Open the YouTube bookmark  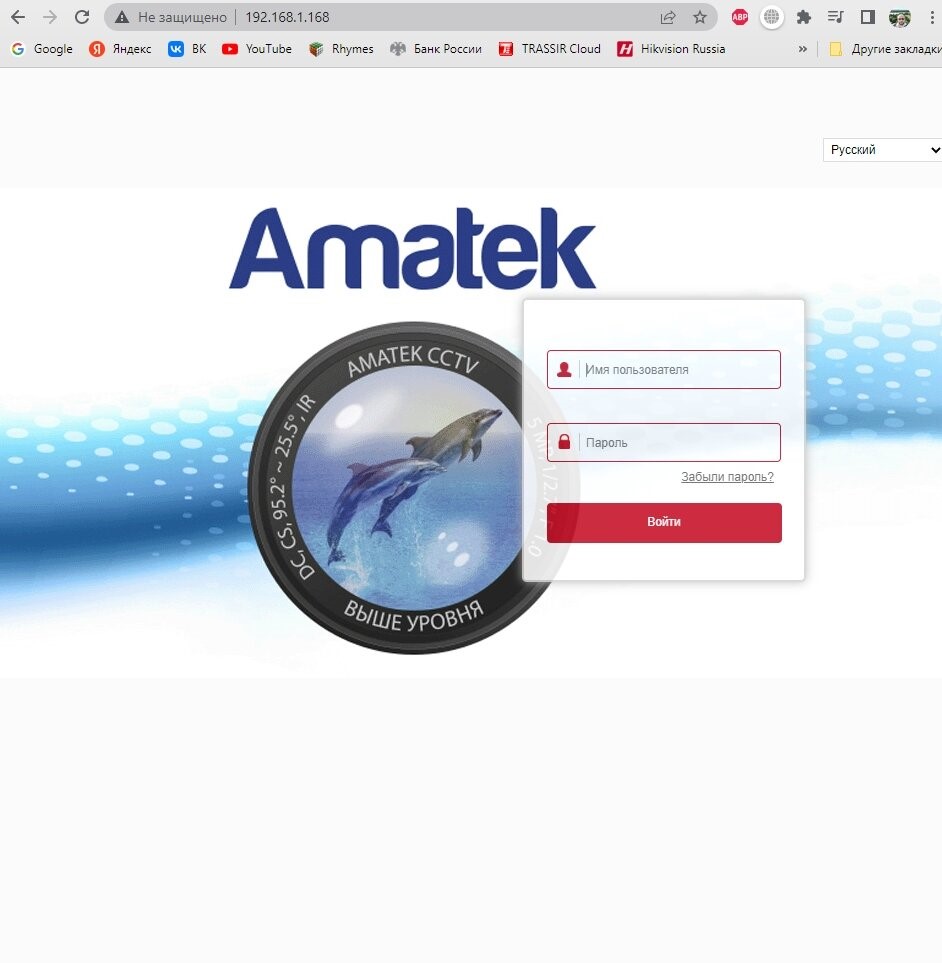point(257,49)
